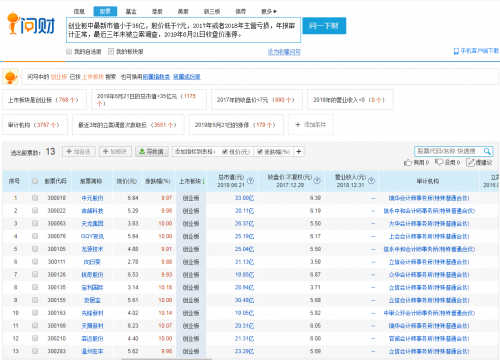Open stock link 中元股份
Image resolution: width=500 pixels, height=360 pixels.
coord(92,198)
